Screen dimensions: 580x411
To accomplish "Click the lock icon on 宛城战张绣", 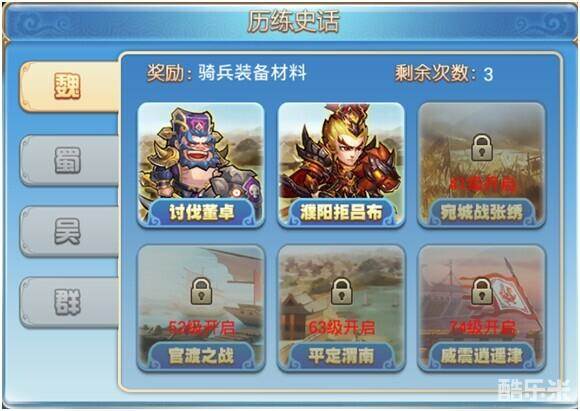I will (482, 148).
